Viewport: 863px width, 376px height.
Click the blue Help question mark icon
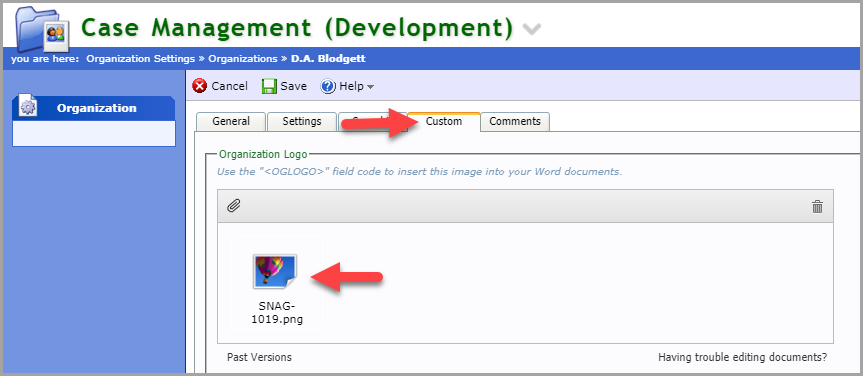[x=328, y=86]
